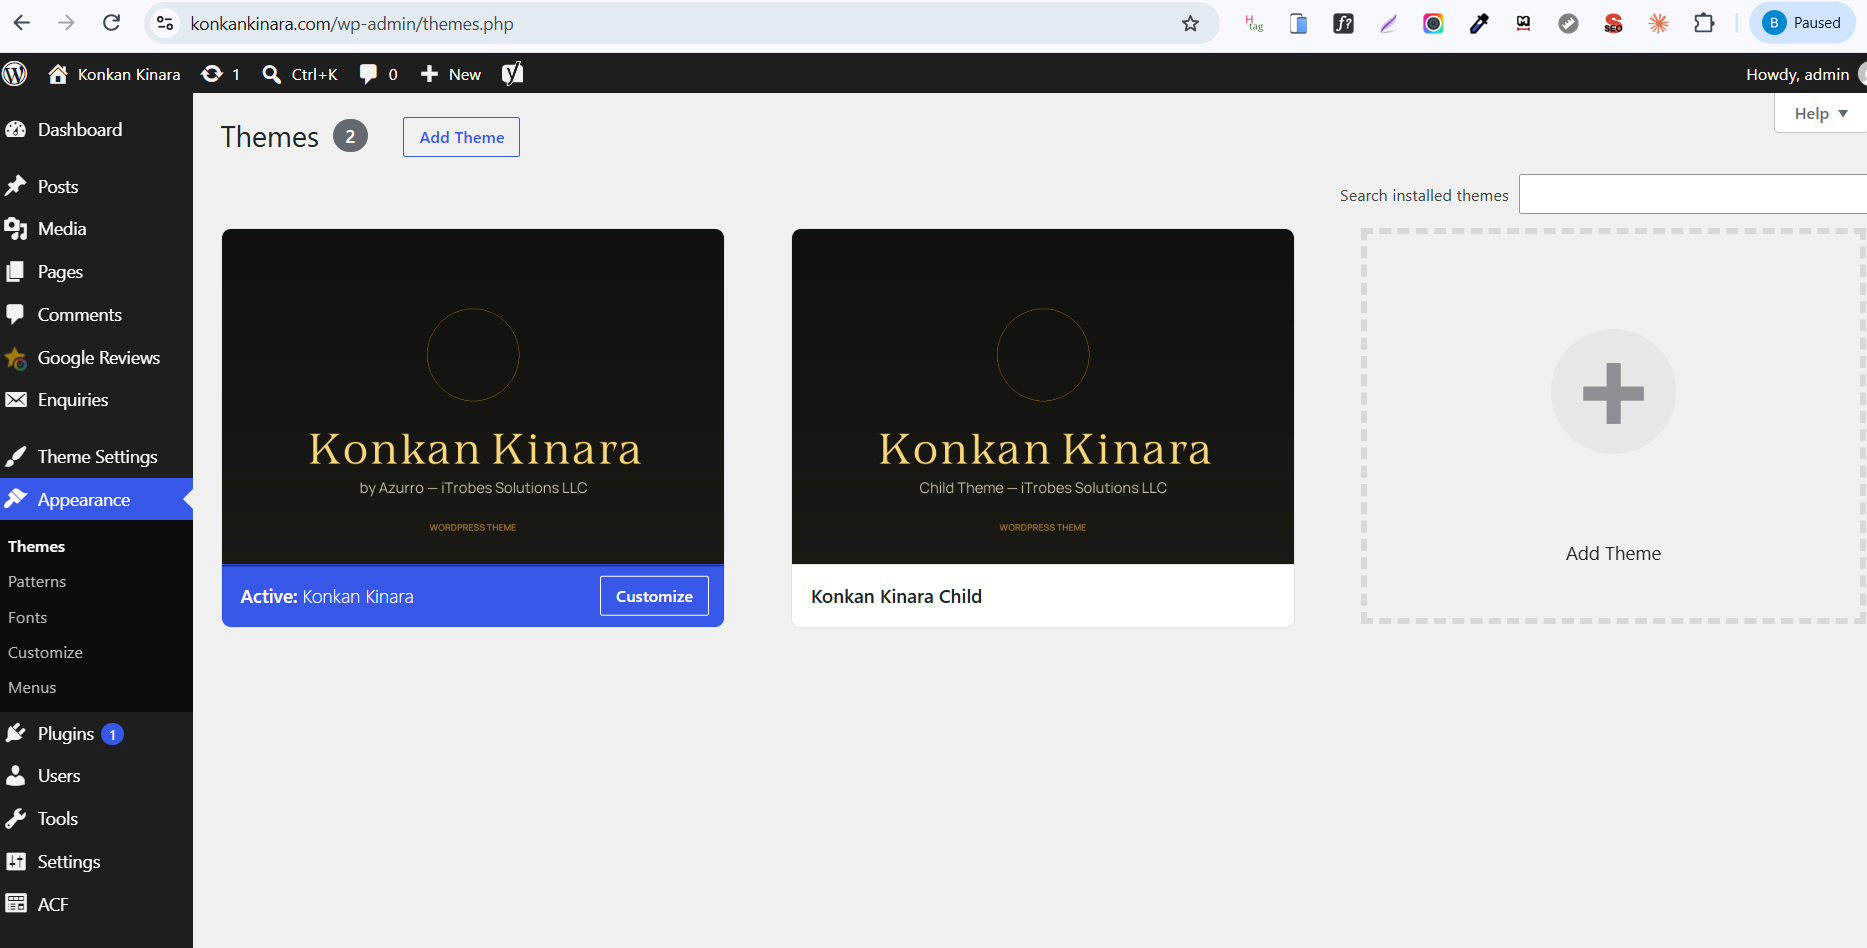1867x948 pixels.
Task: Click the Themes count badge
Action: click(350, 136)
